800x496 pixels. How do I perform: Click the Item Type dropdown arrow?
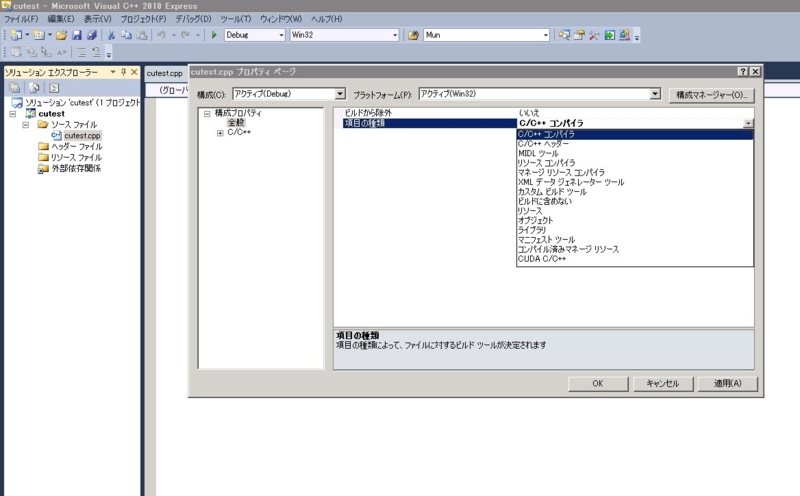[748, 123]
